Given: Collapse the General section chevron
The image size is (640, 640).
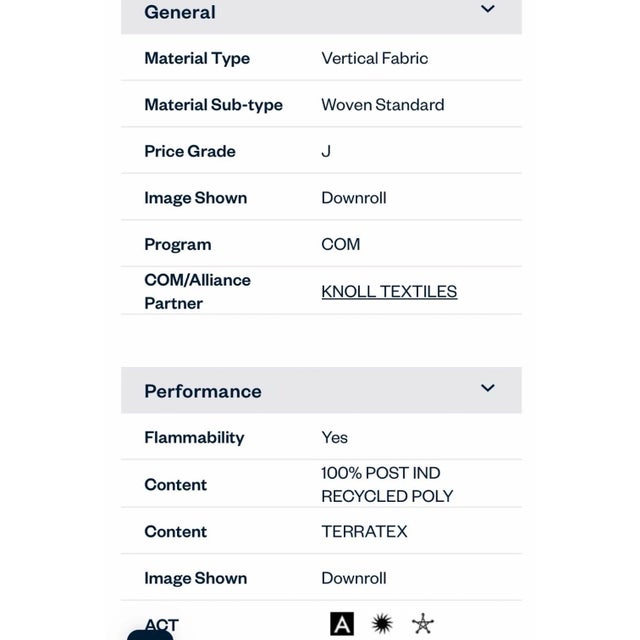Looking at the screenshot, I should 488,10.
